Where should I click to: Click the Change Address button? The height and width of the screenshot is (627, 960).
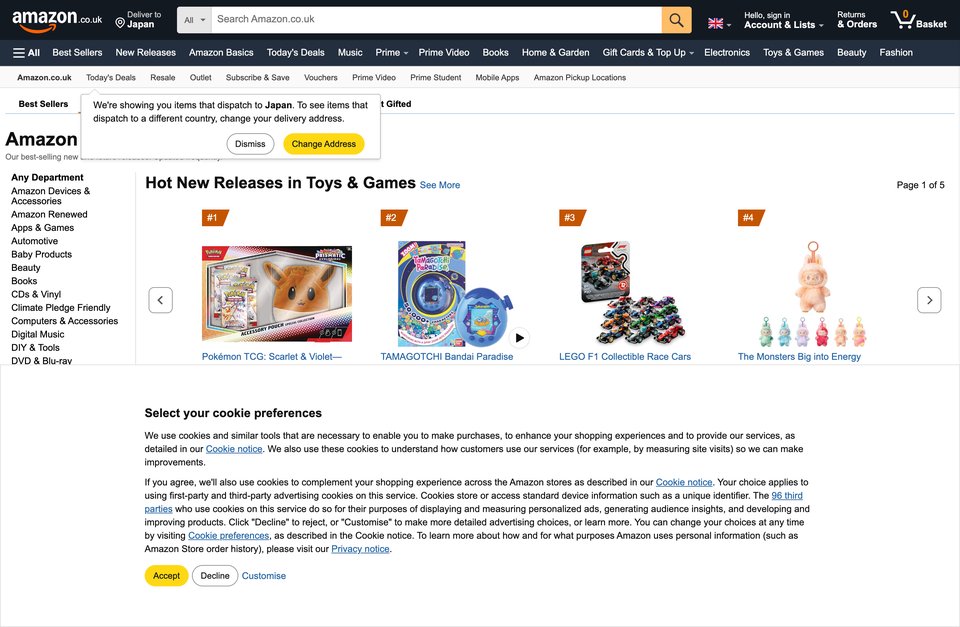323,144
